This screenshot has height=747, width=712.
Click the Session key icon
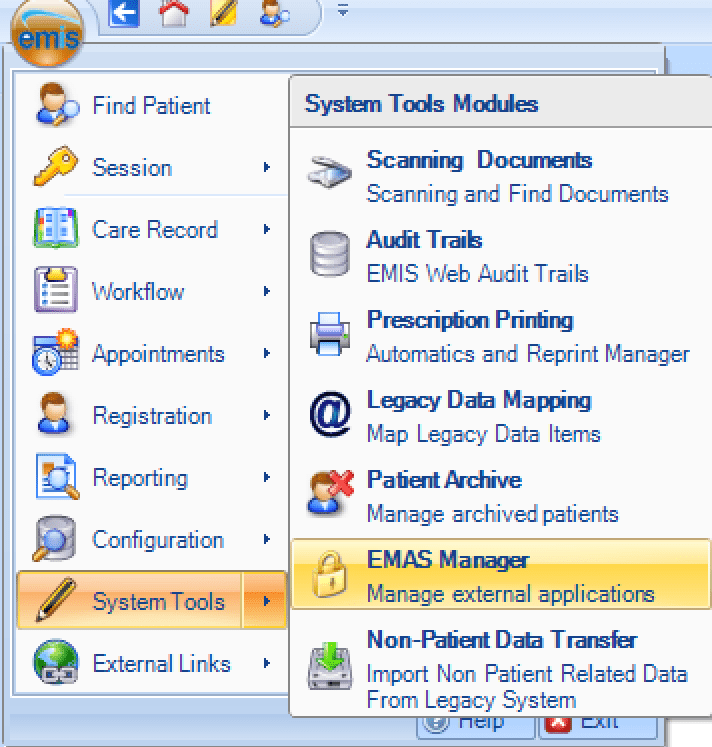(56, 166)
